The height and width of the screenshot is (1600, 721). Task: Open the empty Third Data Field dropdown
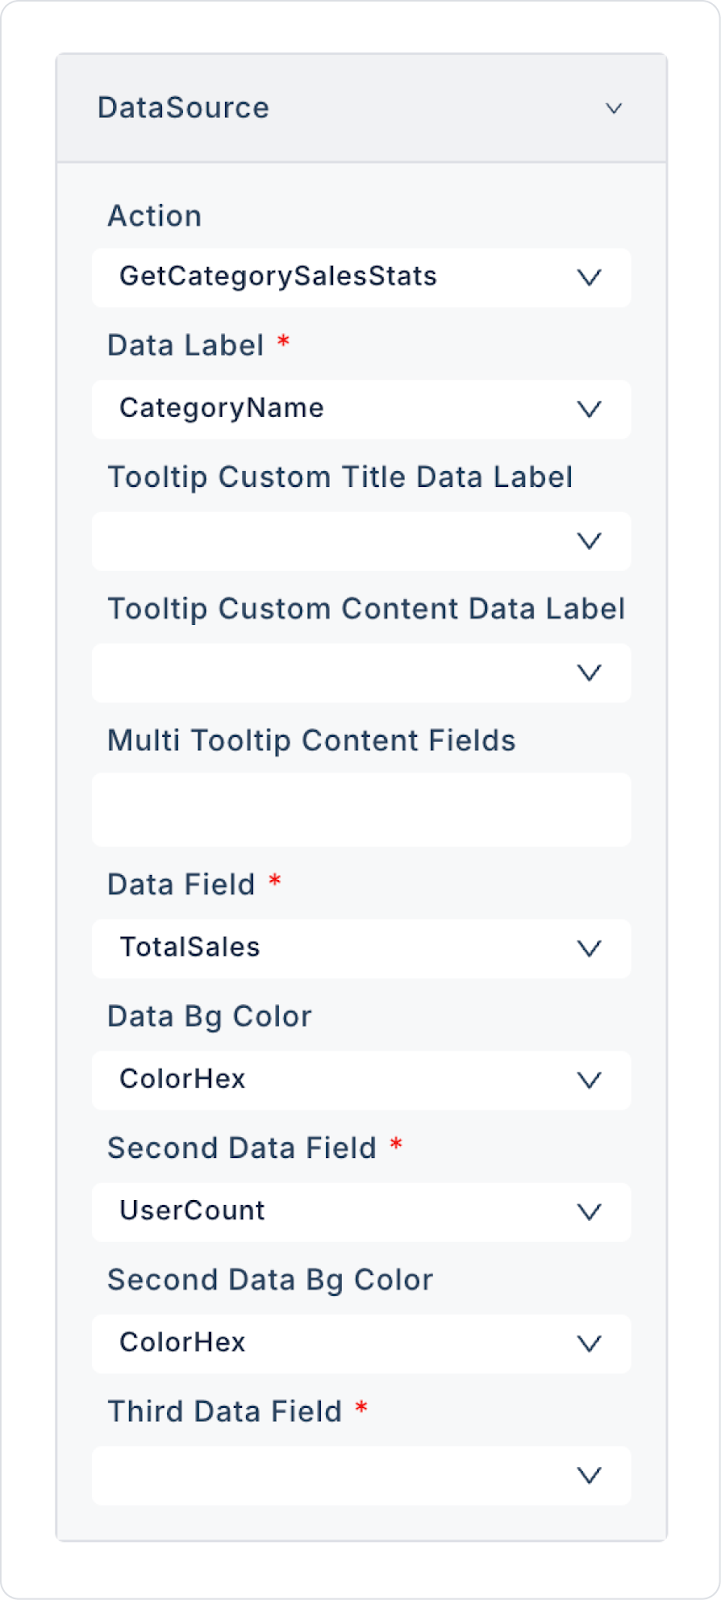(330, 1476)
